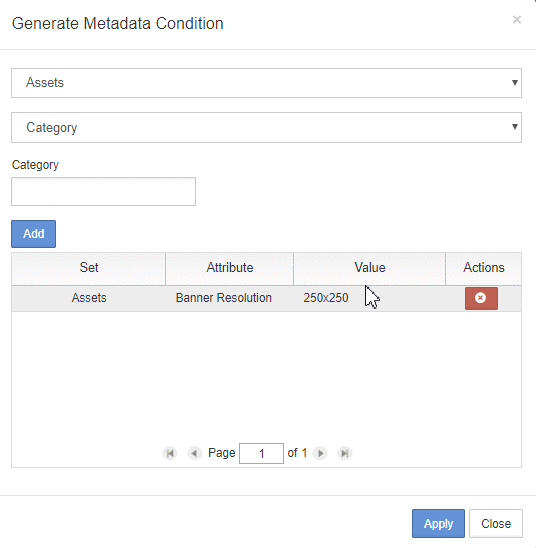Viewport: 536px width, 548px height.
Task: Dismiss the dialog with the top X icon
Action: pyautogui.click(x=517, y=20)
